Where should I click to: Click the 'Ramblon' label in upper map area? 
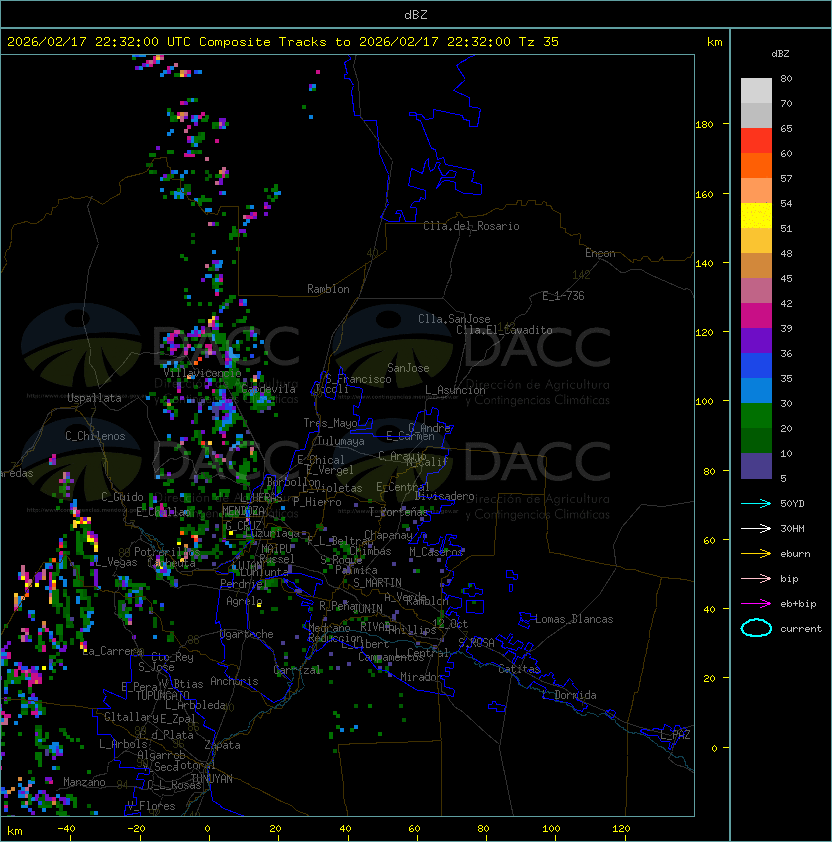tap(328, 289)
